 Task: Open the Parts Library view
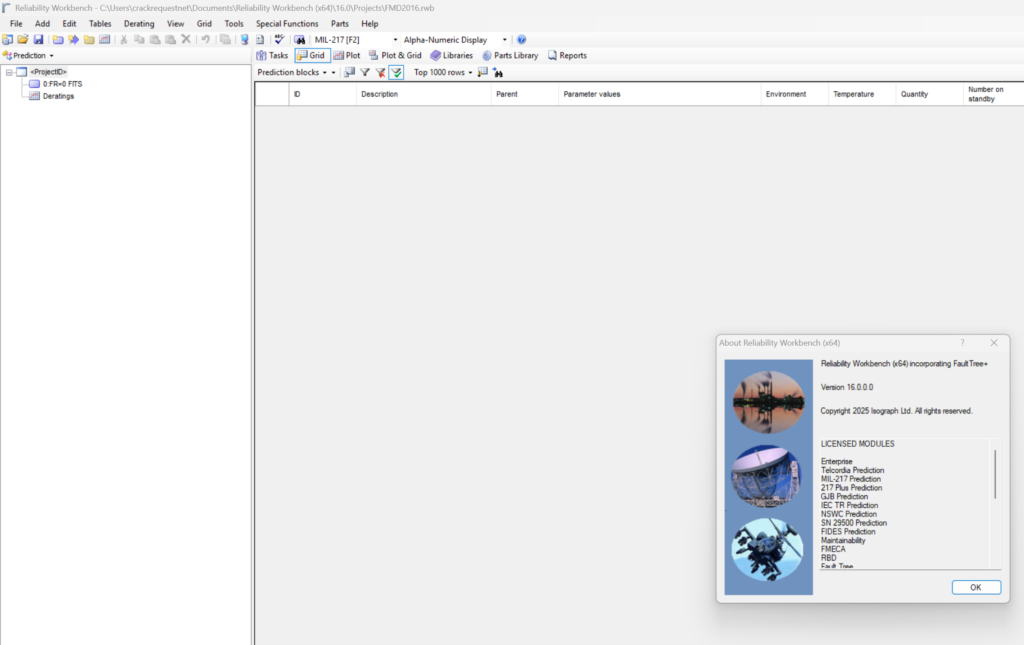click(x=510, y=55)
